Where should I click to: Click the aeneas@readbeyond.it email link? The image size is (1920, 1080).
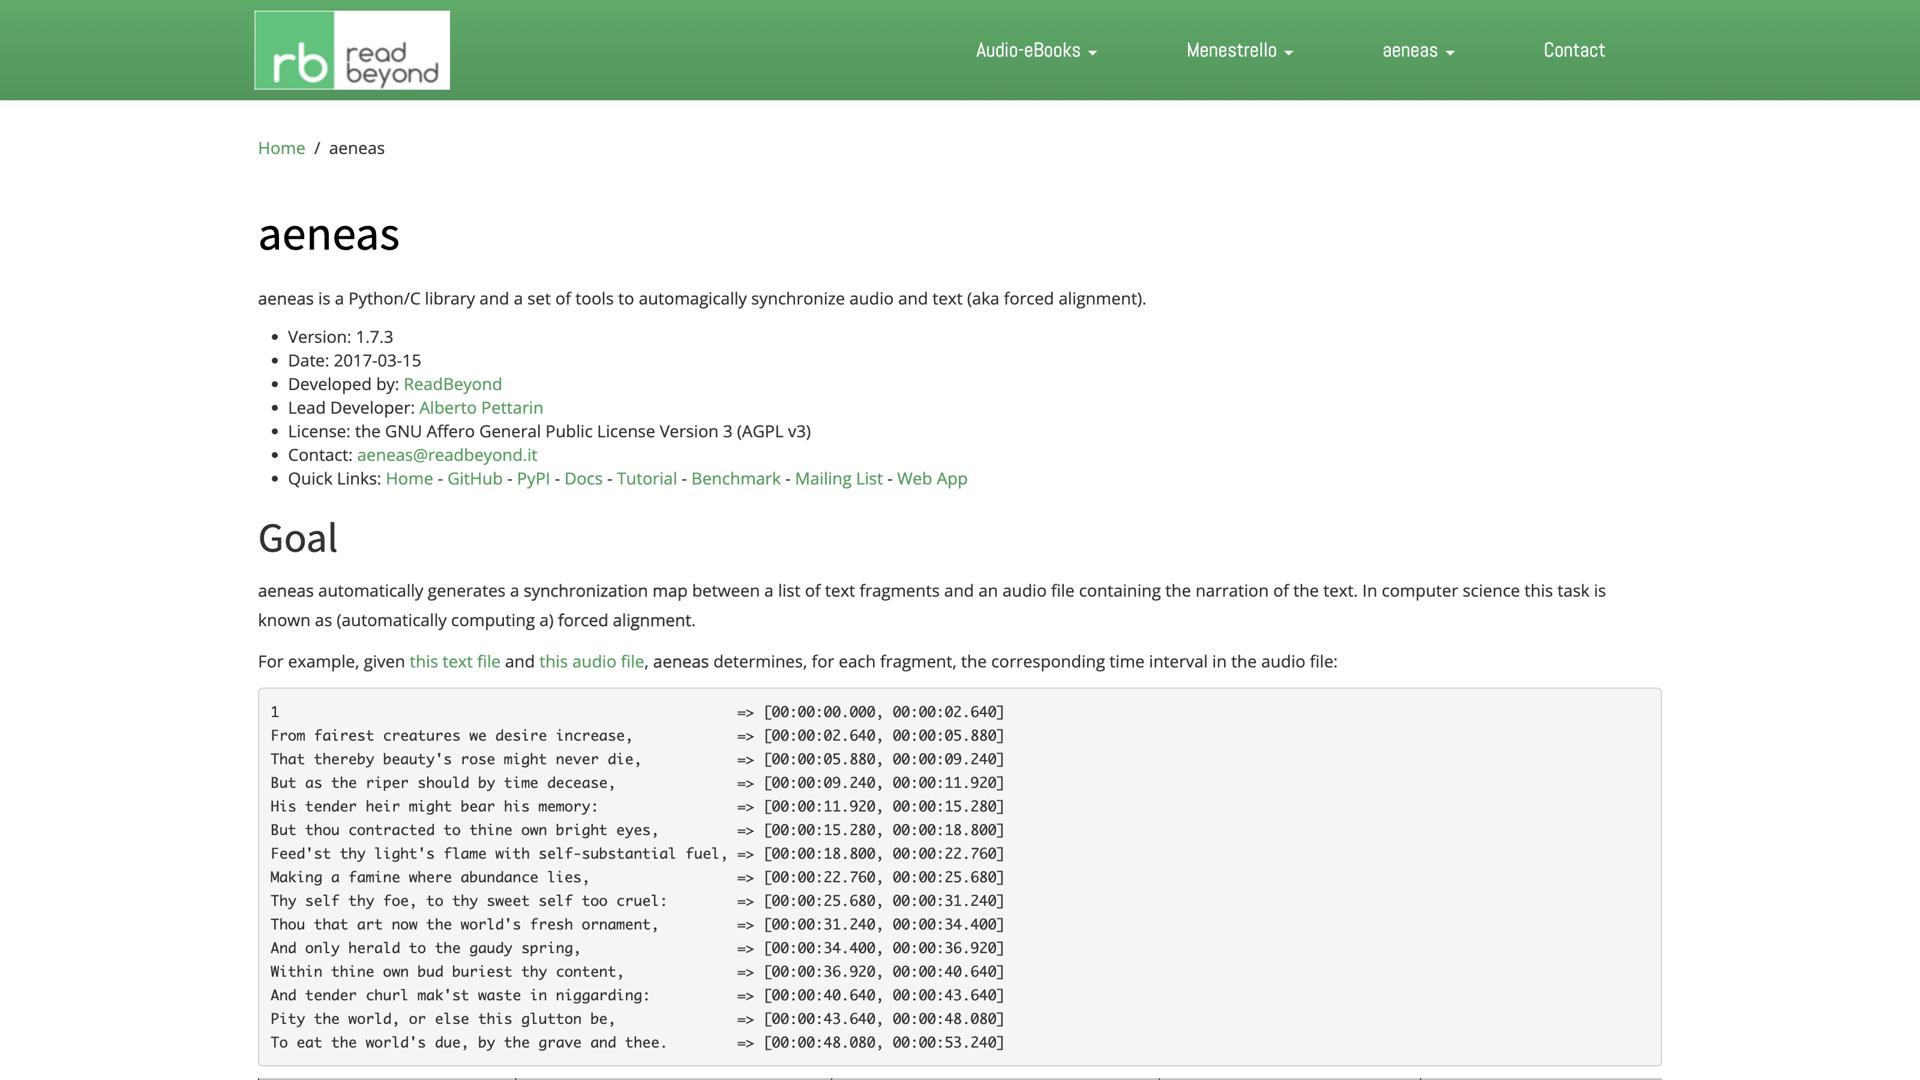[x=446, y=455]
